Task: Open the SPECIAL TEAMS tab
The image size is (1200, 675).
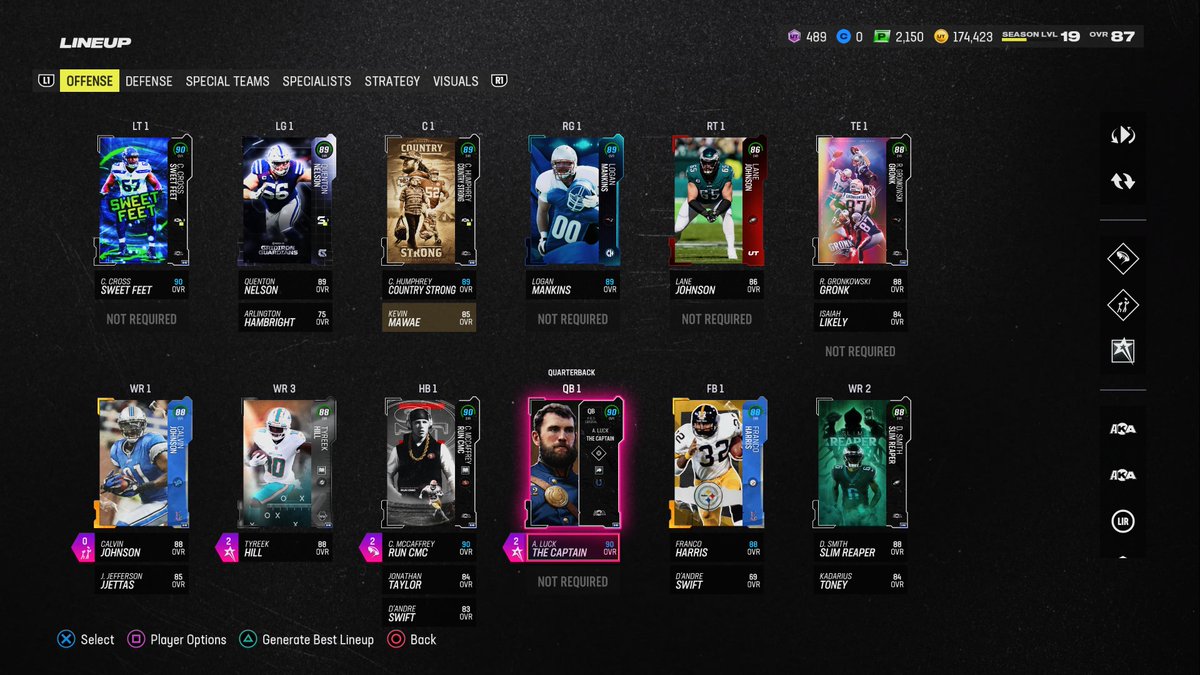Action: (x=227, y=81)
